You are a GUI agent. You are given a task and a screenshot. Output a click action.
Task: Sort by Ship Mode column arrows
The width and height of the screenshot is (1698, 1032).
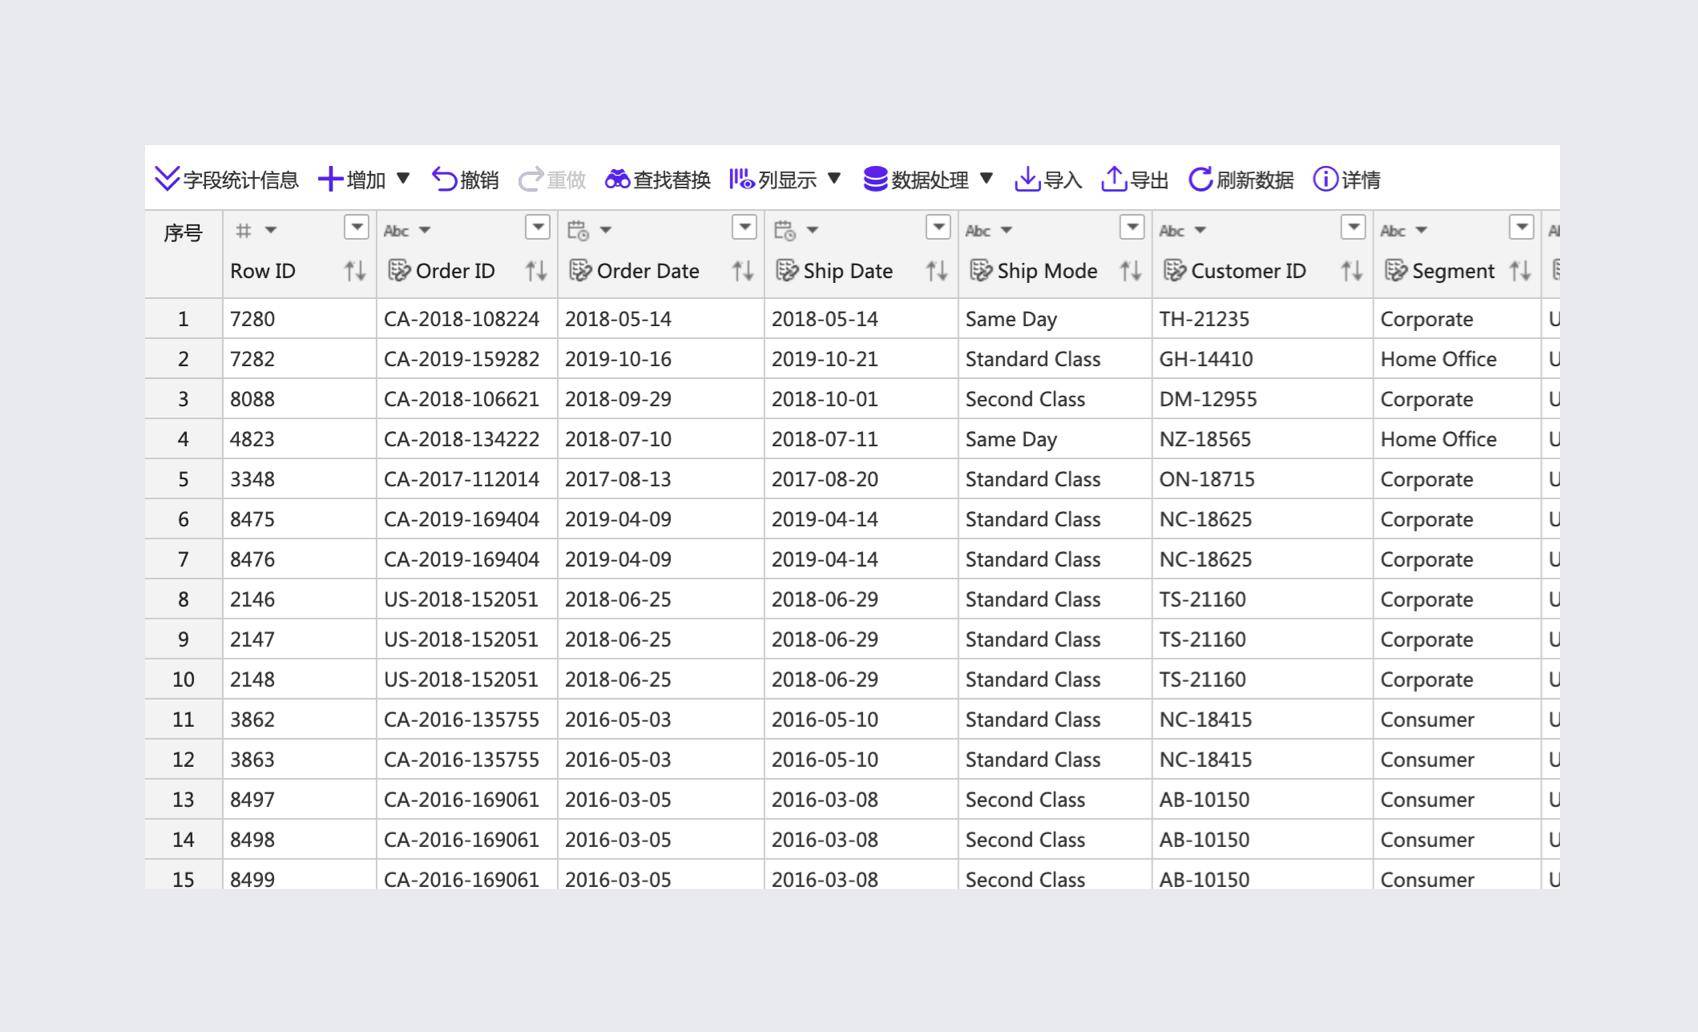(1130, 271)
